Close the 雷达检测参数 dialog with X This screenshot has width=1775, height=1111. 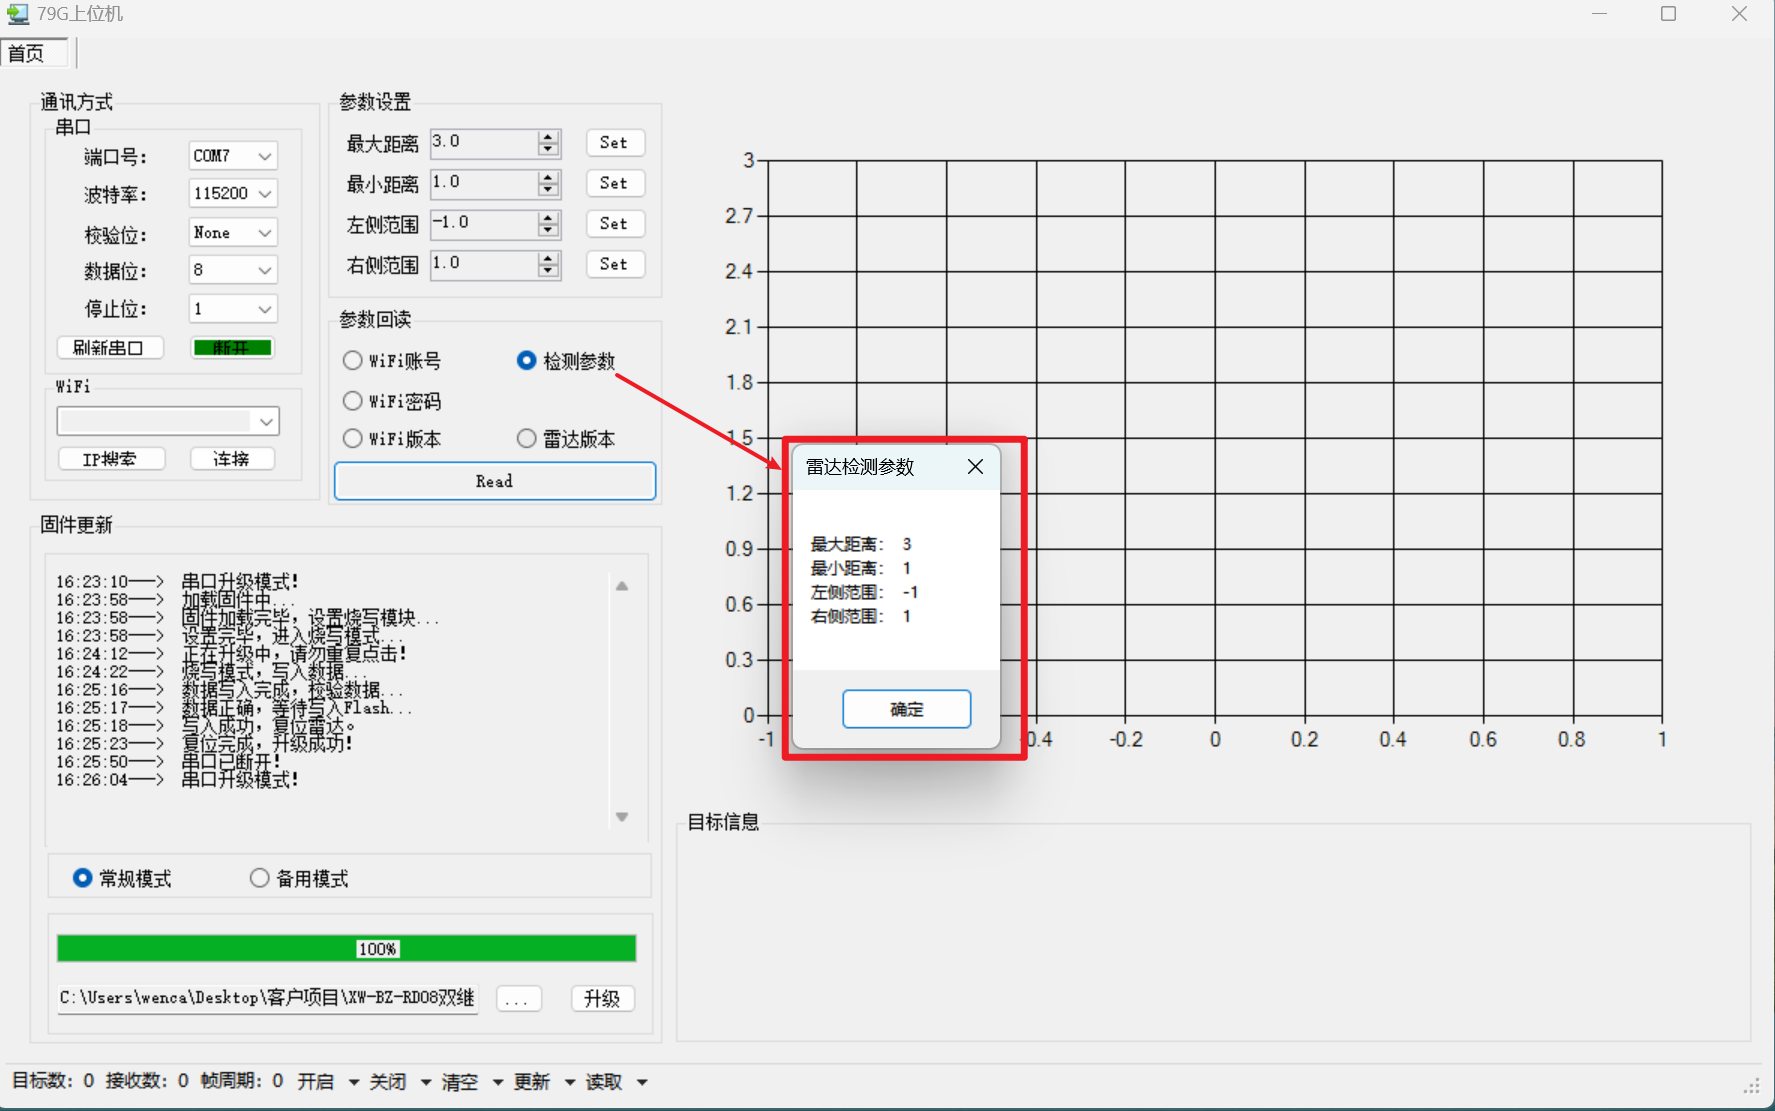[975, 467]
